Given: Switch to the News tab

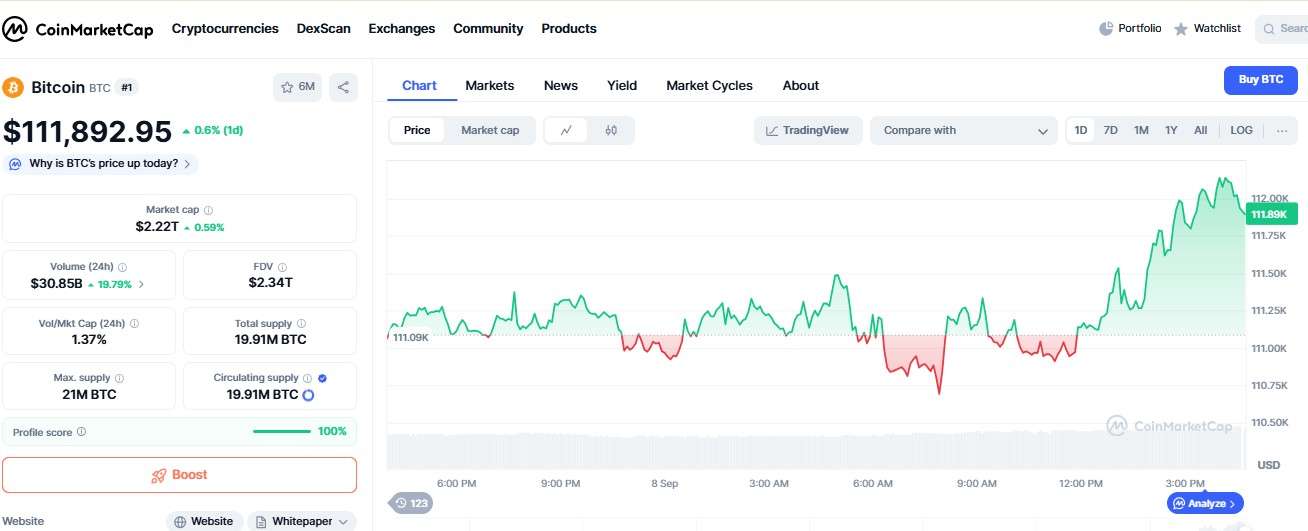Looking at the screenshot, I should (561, 85).
